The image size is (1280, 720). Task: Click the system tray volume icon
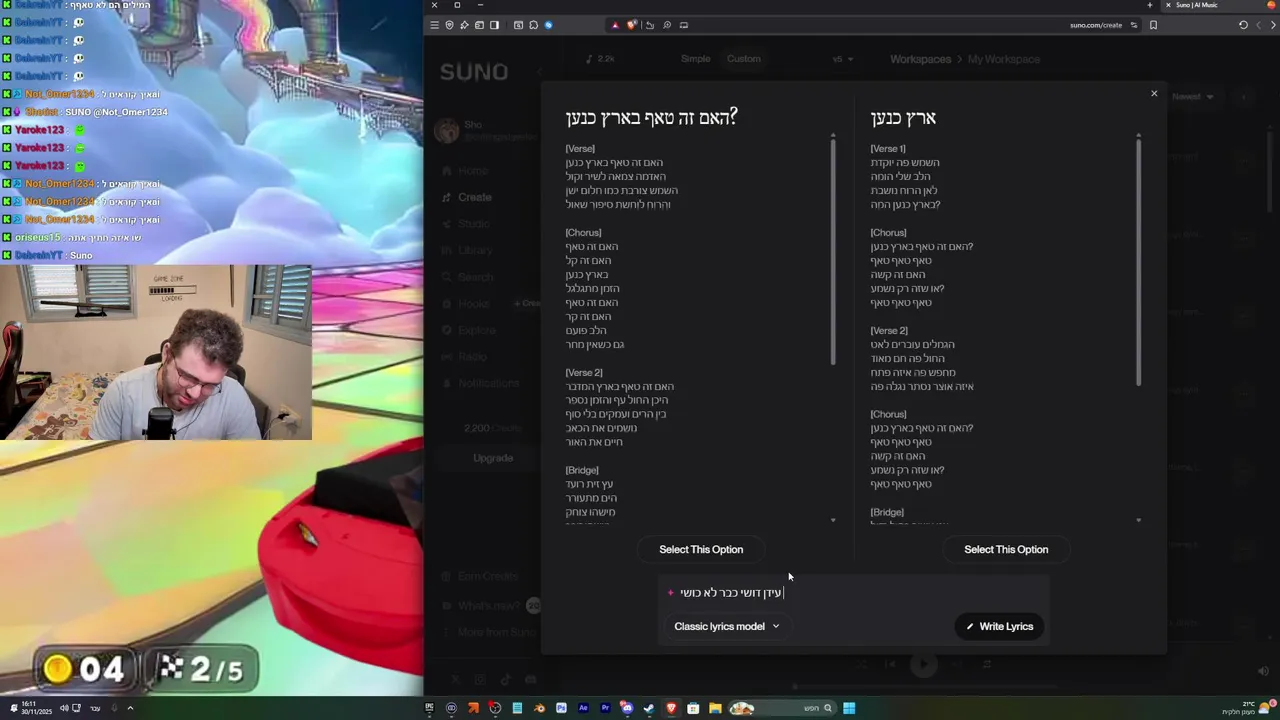point(64,708)
